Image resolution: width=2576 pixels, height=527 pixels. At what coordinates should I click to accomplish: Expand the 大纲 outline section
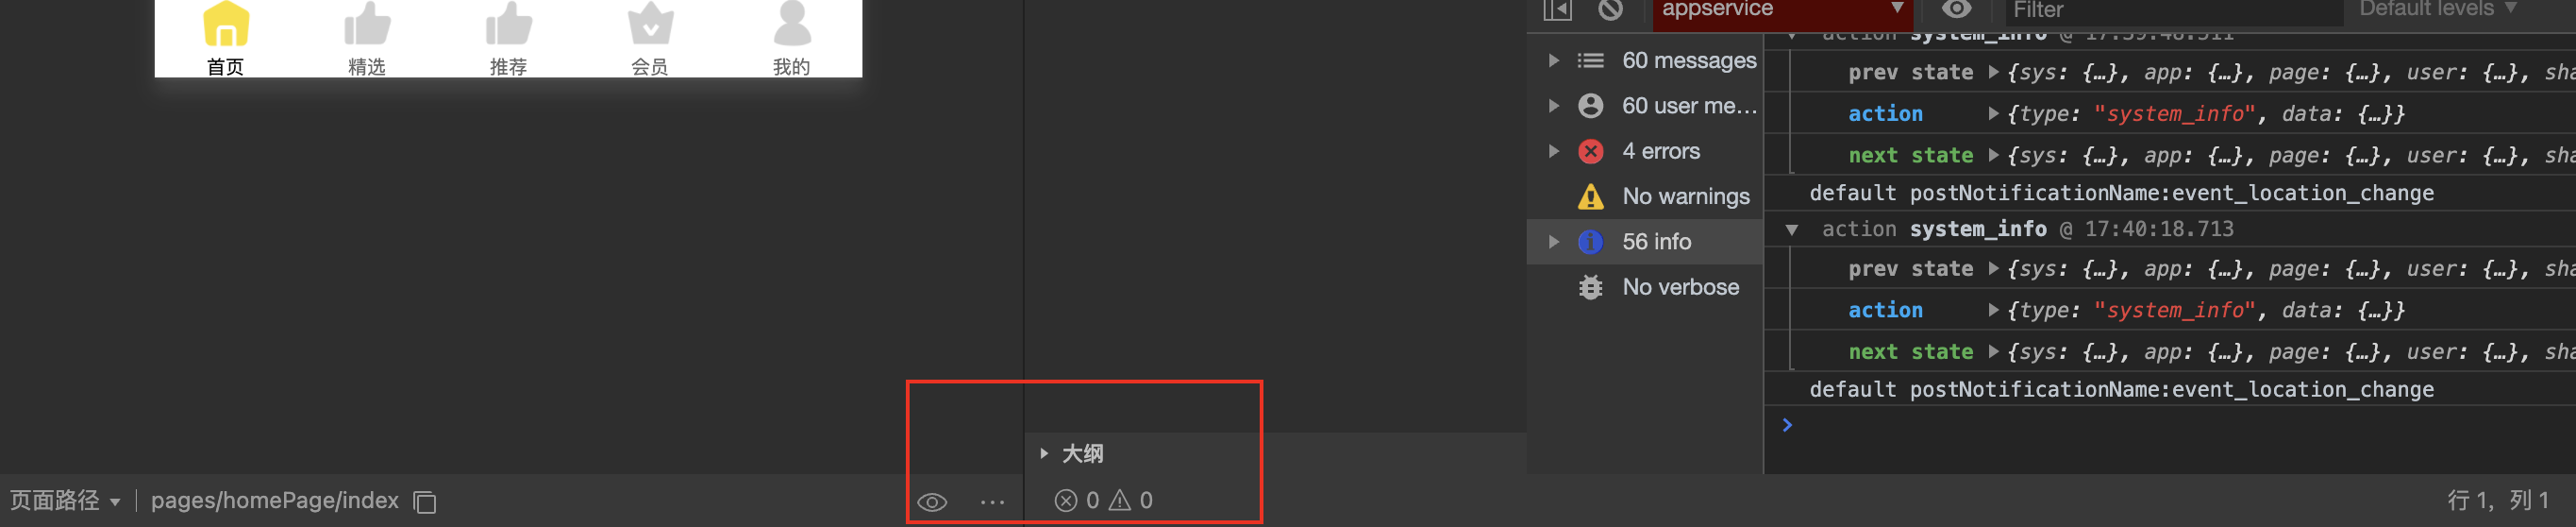(x=1071, y=453)
